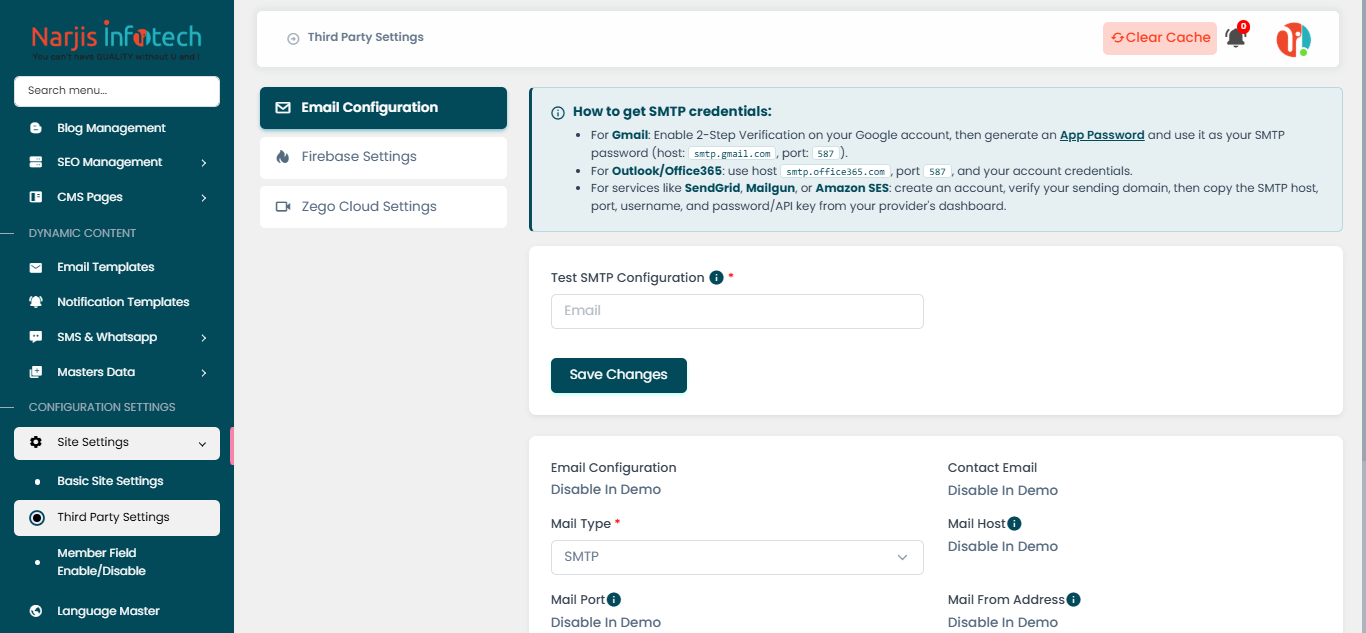1366x633 pixels.
Task: Click the Firebase flame icon
Action: (x=283, y=157)
